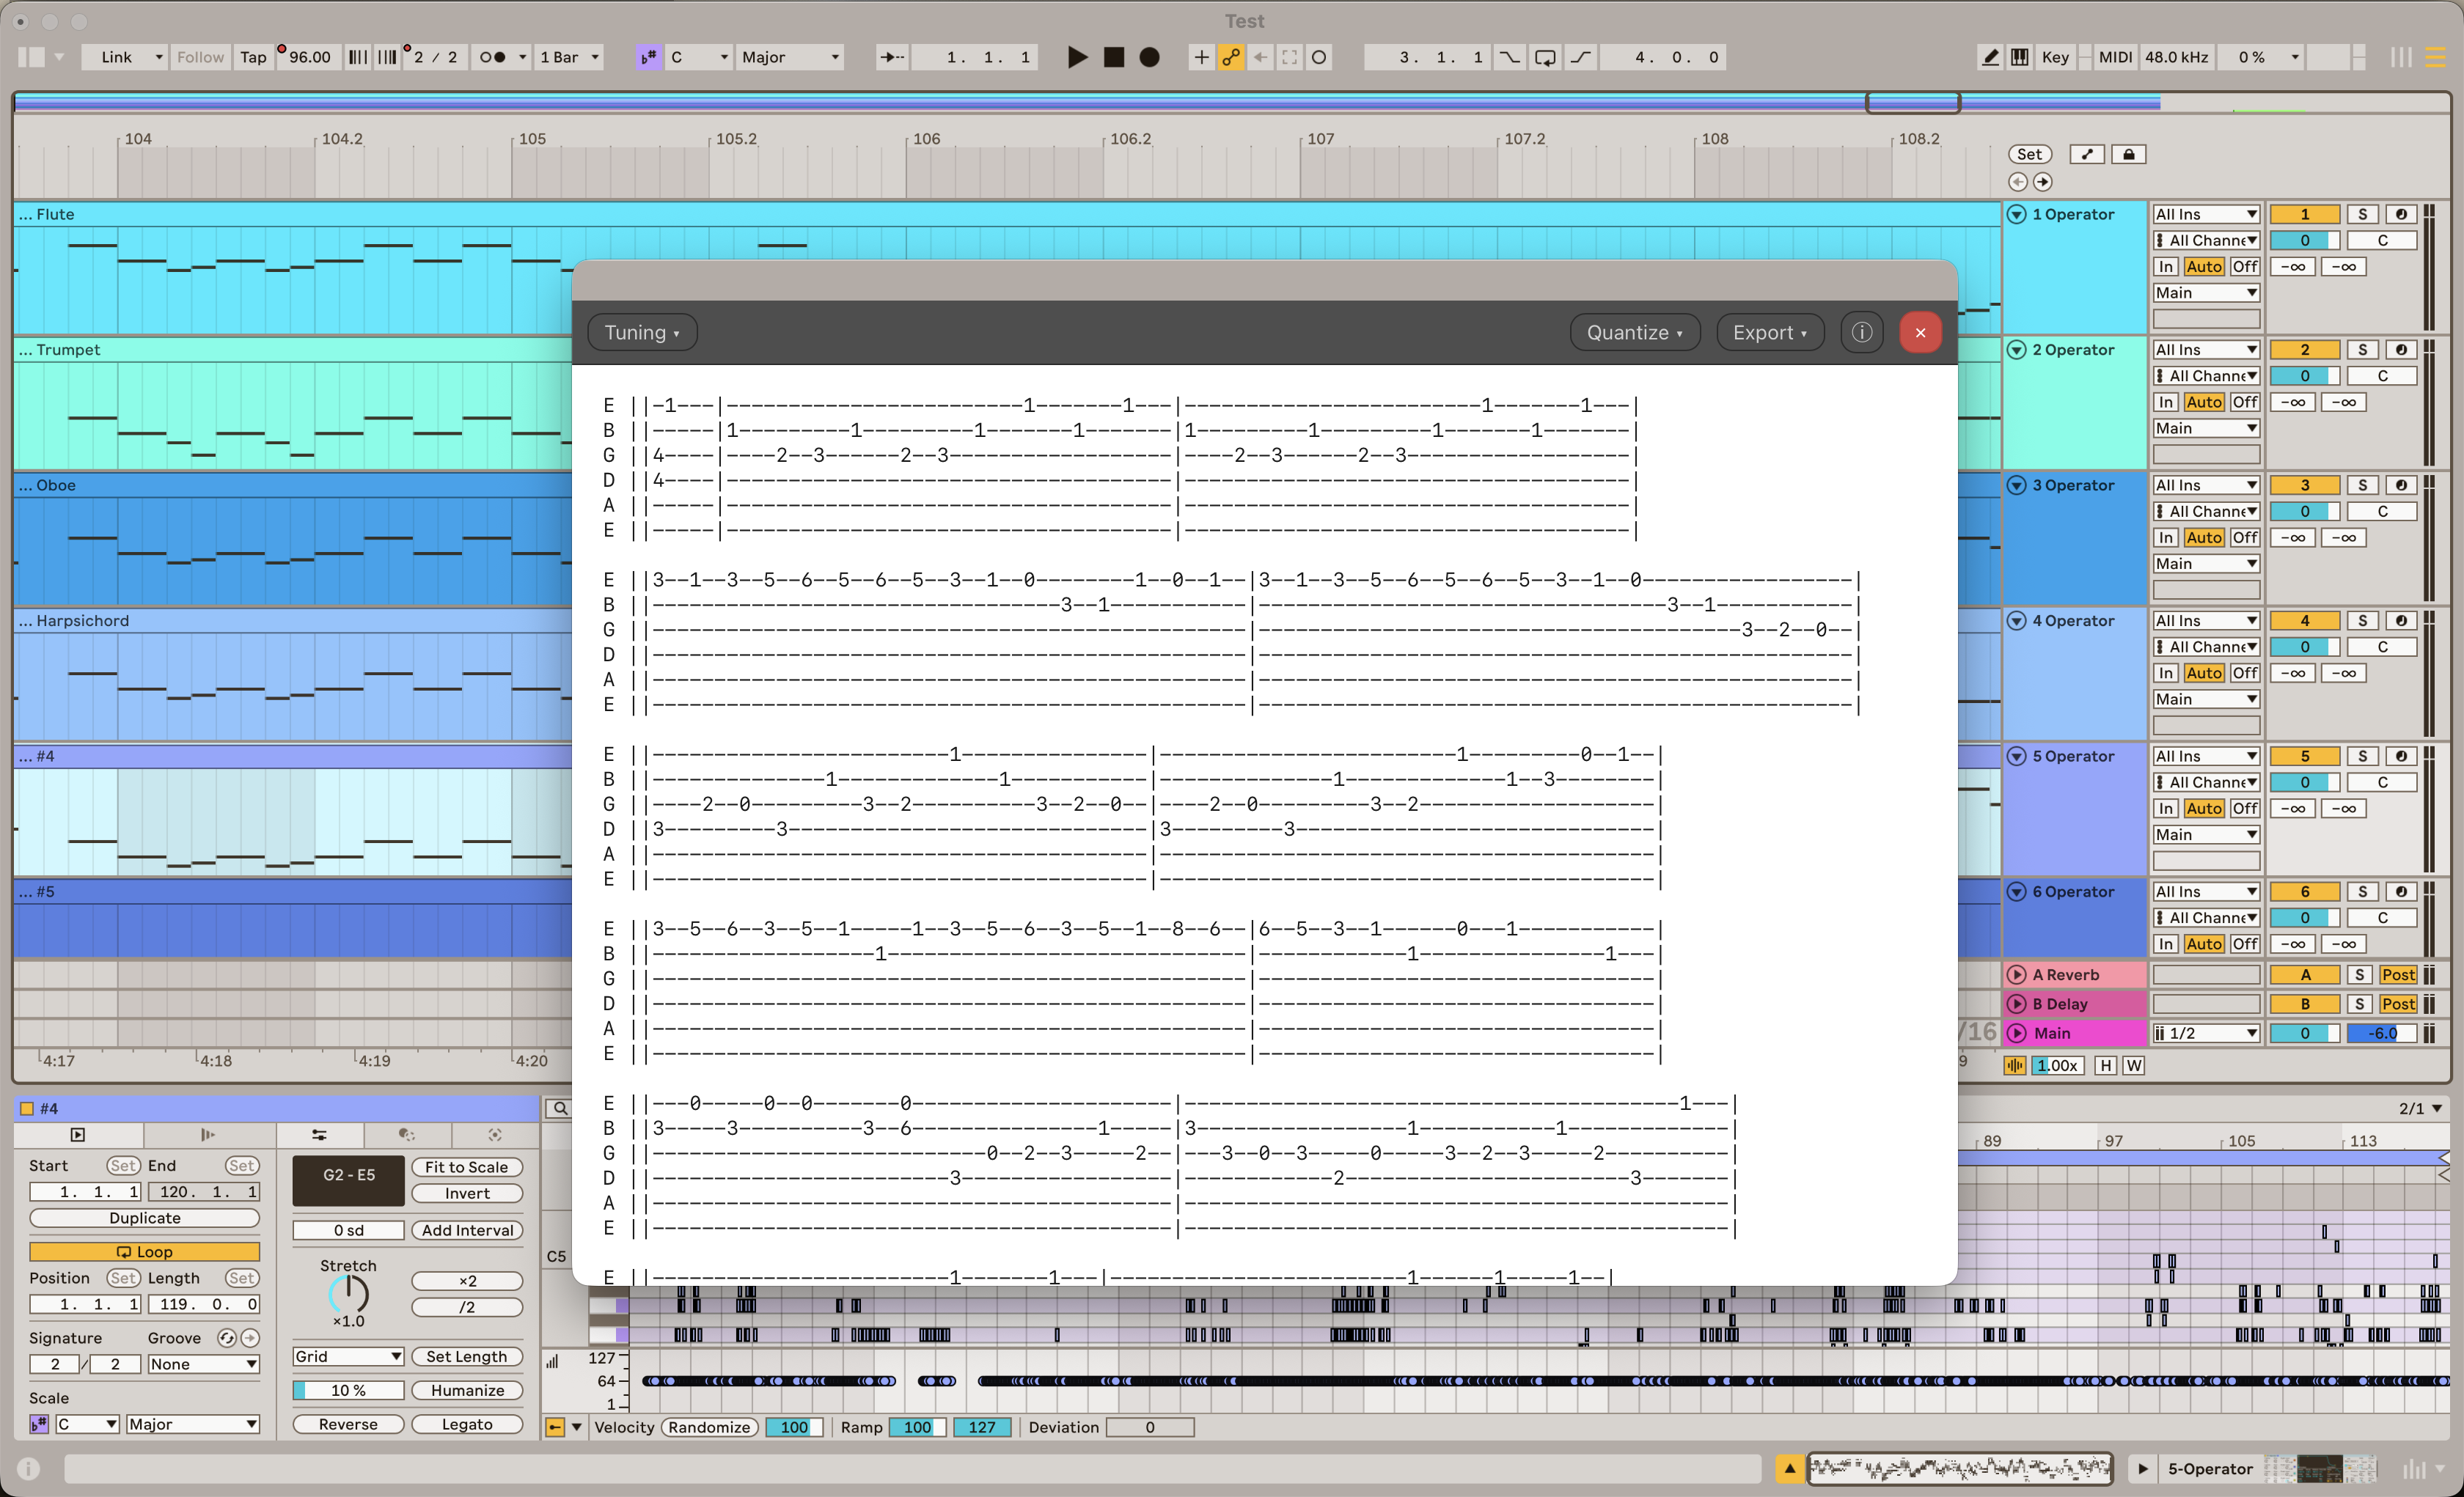This screenshot has height=1497, width=2464.
Task: Click the Legato button
Action: (467, 1424)
